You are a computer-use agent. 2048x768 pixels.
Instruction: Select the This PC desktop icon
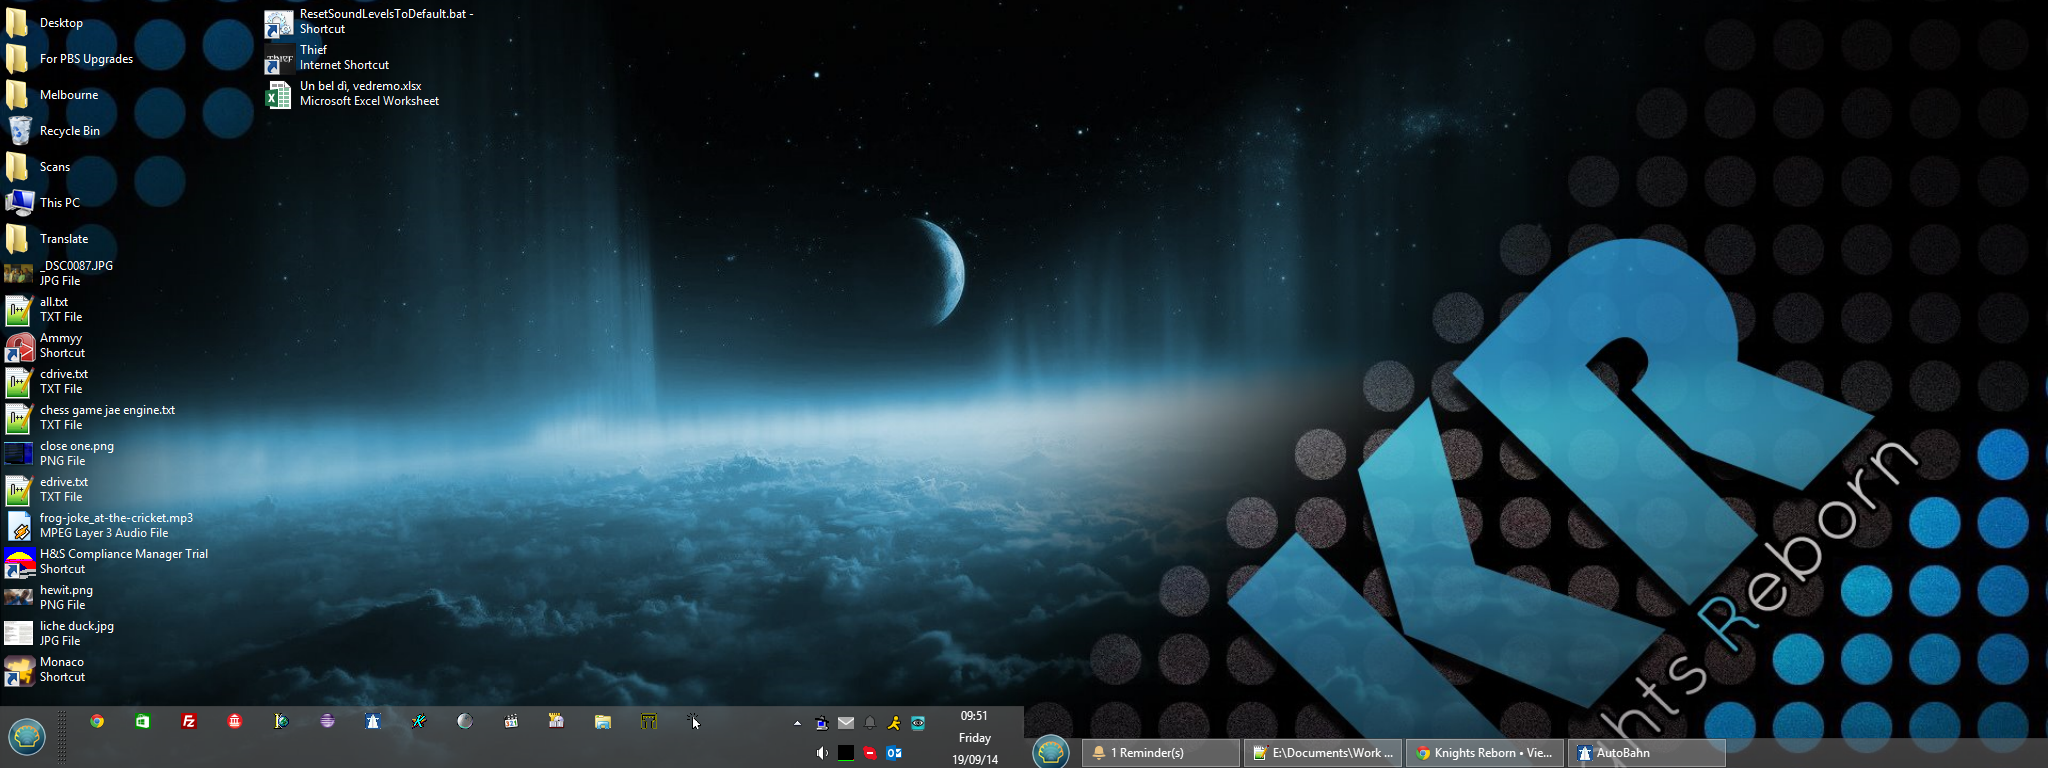tap(43, 203)
